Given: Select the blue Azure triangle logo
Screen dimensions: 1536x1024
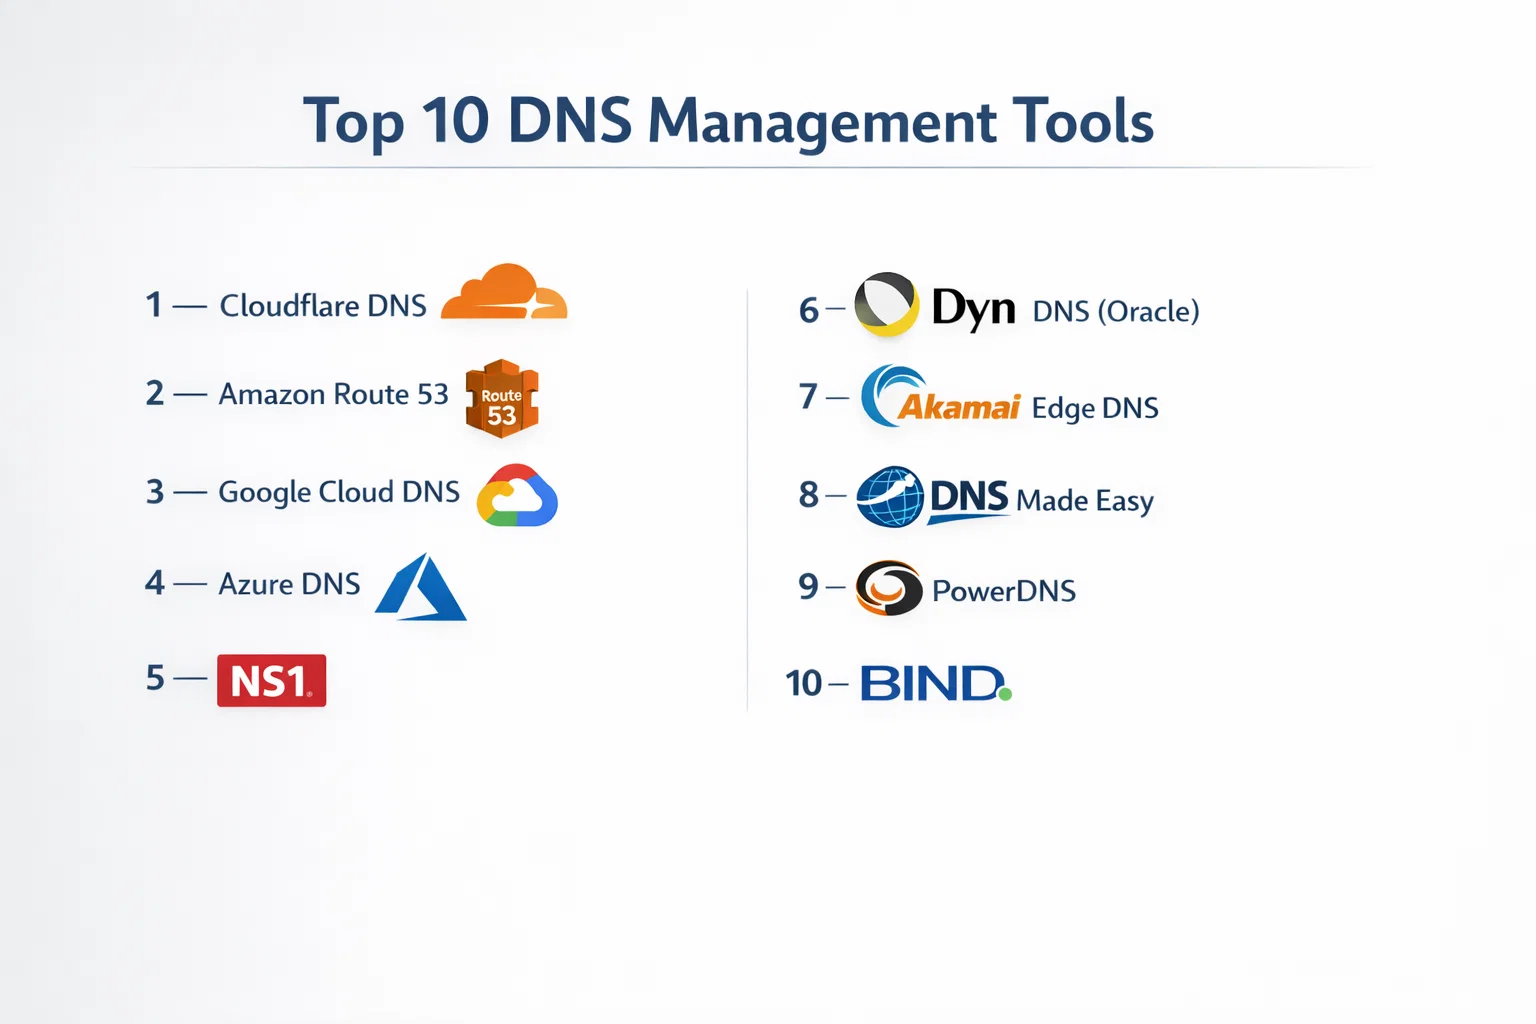Looking at the screenshot, I should point(421,588).
